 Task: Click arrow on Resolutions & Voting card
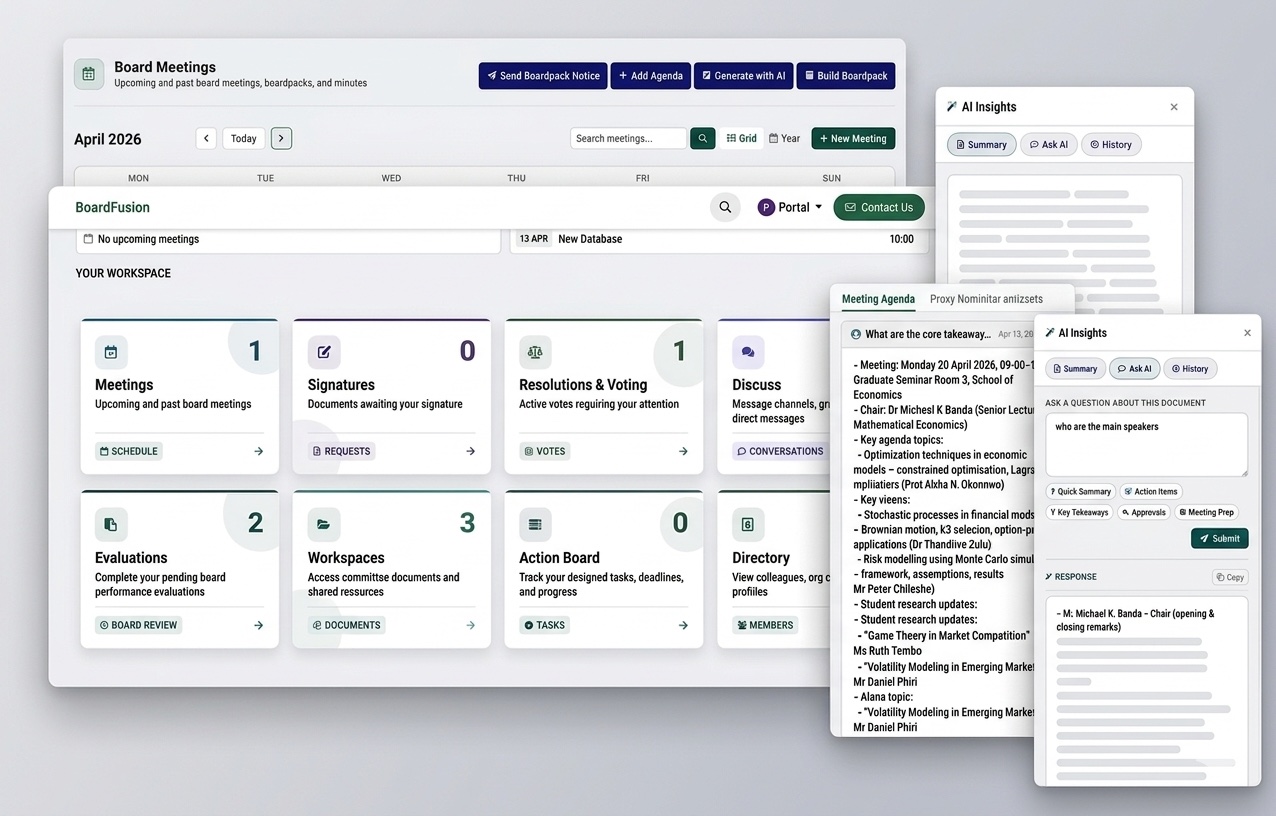pyautogui.click(x=683, y=451)
